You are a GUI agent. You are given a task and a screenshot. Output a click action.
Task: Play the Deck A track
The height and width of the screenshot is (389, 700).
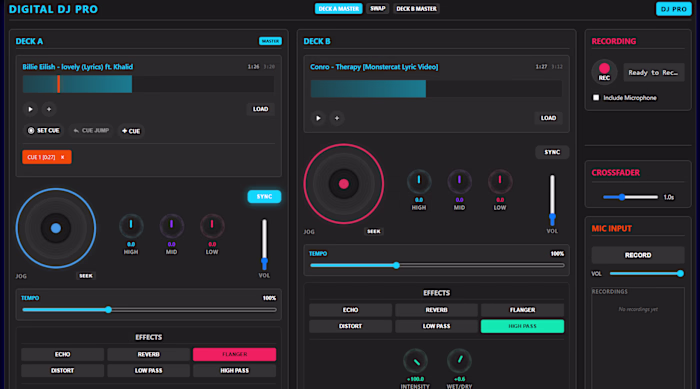click(x=30, y=109)
